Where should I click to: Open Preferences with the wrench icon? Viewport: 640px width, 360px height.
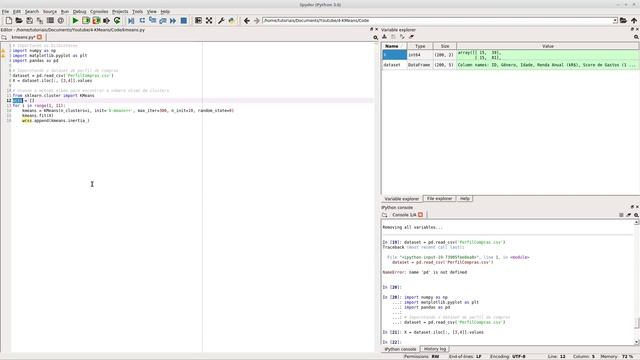pyautogui.click(x=221, y=20)
